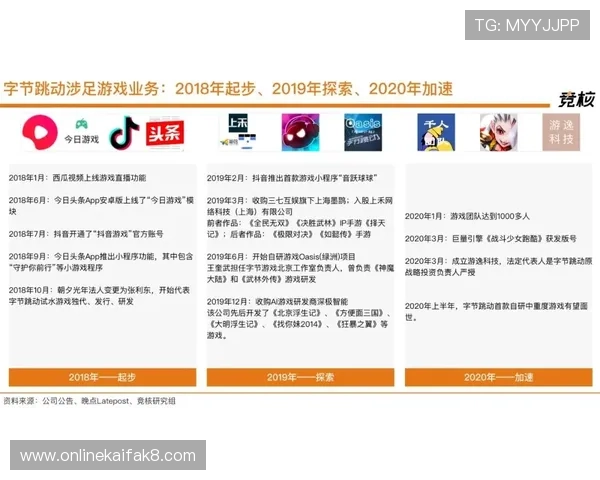Click the 2020年——加速 orange bar

[499, 377]
